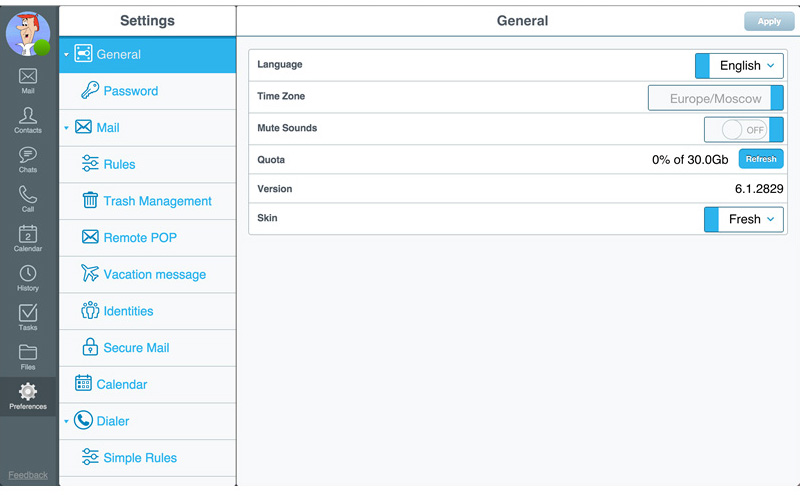Open the Language dropdown
Viewport: 800px width, 495px height.
740,66
